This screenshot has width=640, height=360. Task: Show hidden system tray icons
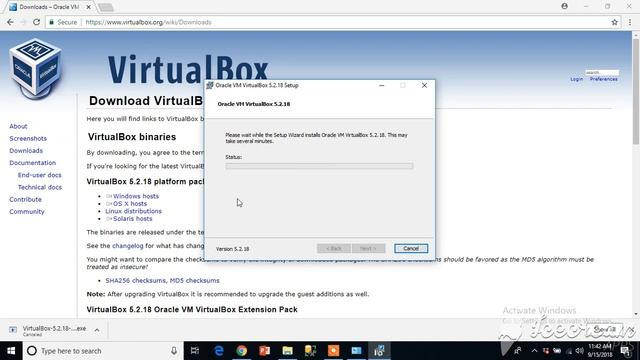(534, 351)
